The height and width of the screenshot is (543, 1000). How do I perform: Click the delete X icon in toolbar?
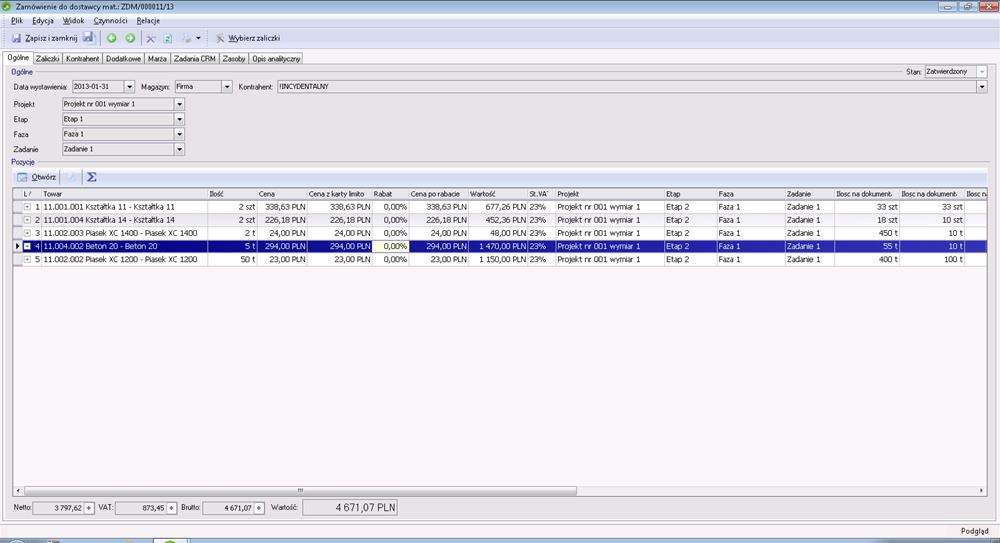click(x=151, y=38)
